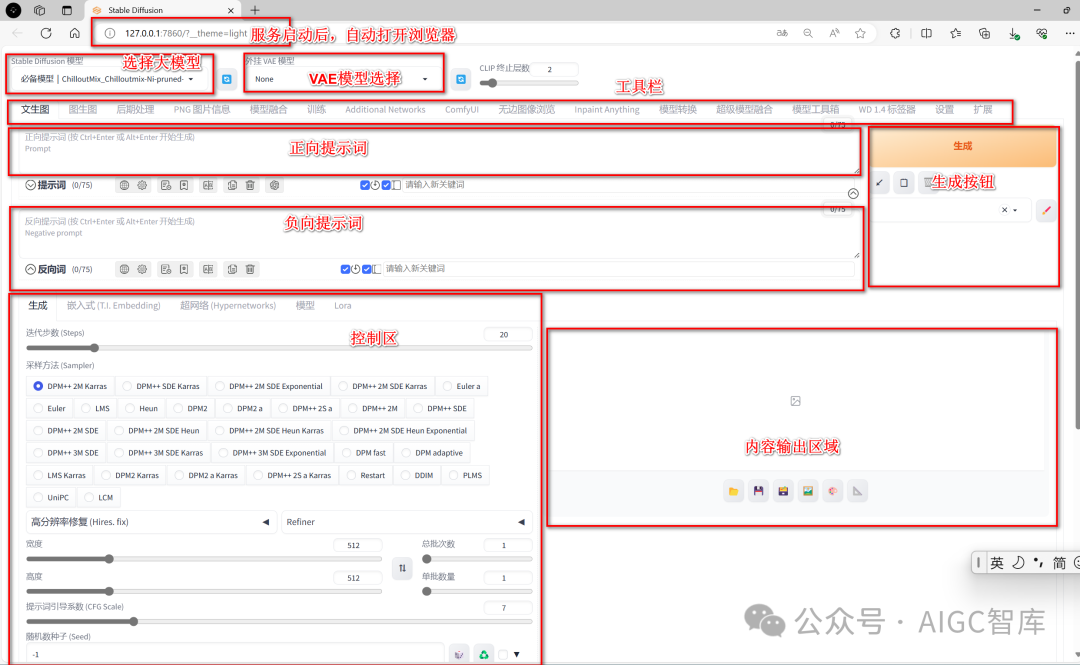
Task: Refresh the Stable Diffusion checkpoint list
Action: (227, 79)
